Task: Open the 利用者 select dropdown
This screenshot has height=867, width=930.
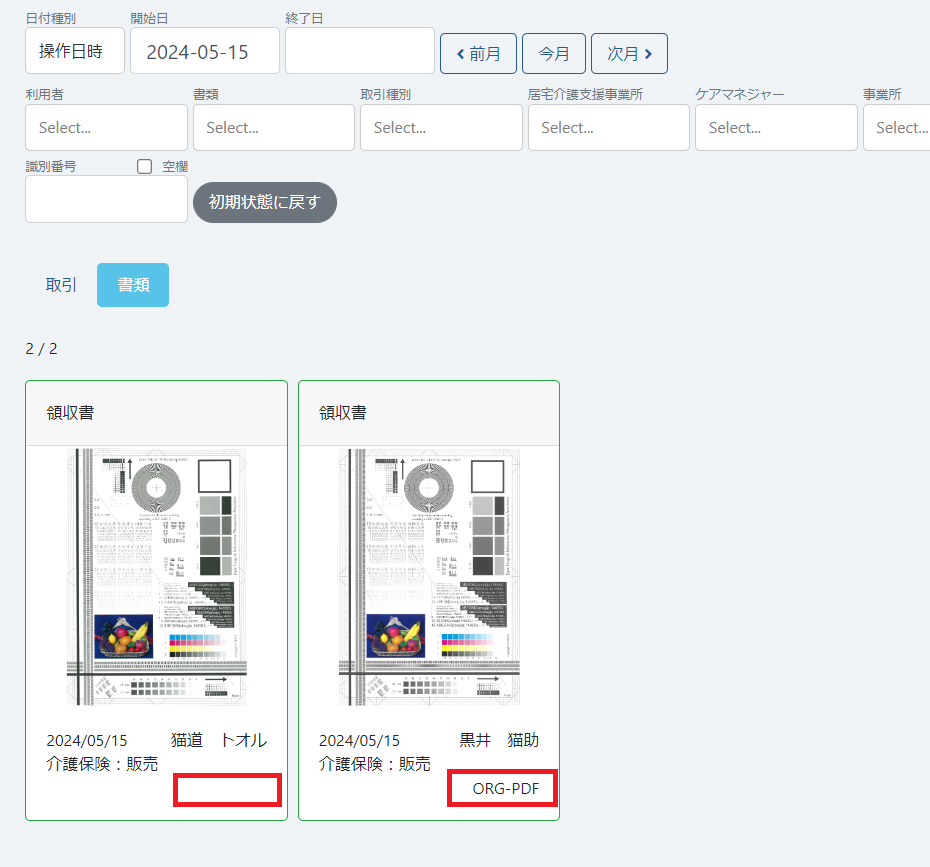Action: (106, 128)
